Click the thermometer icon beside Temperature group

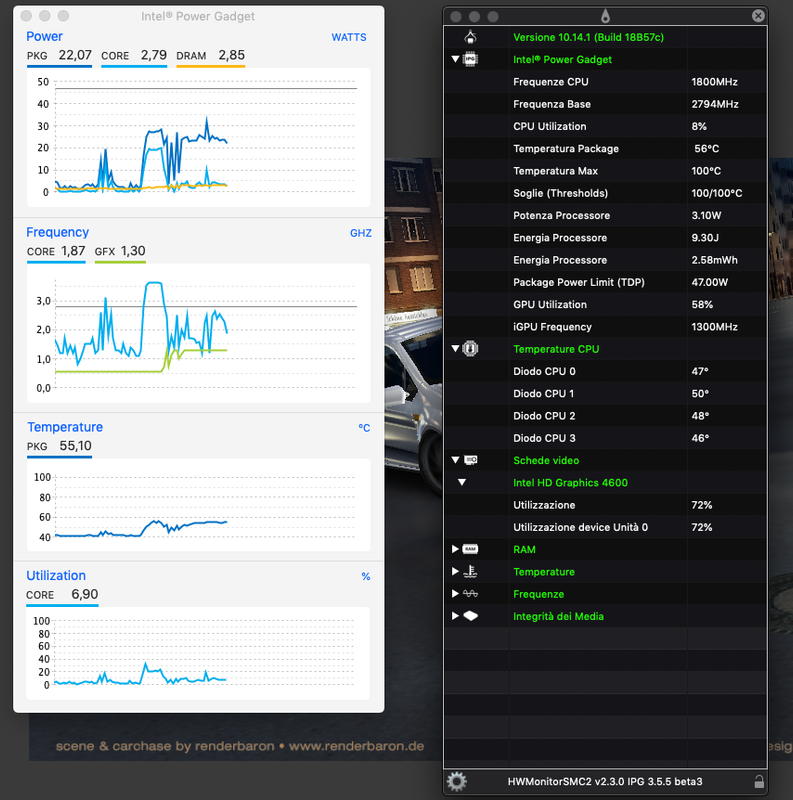tap(470, 572)
